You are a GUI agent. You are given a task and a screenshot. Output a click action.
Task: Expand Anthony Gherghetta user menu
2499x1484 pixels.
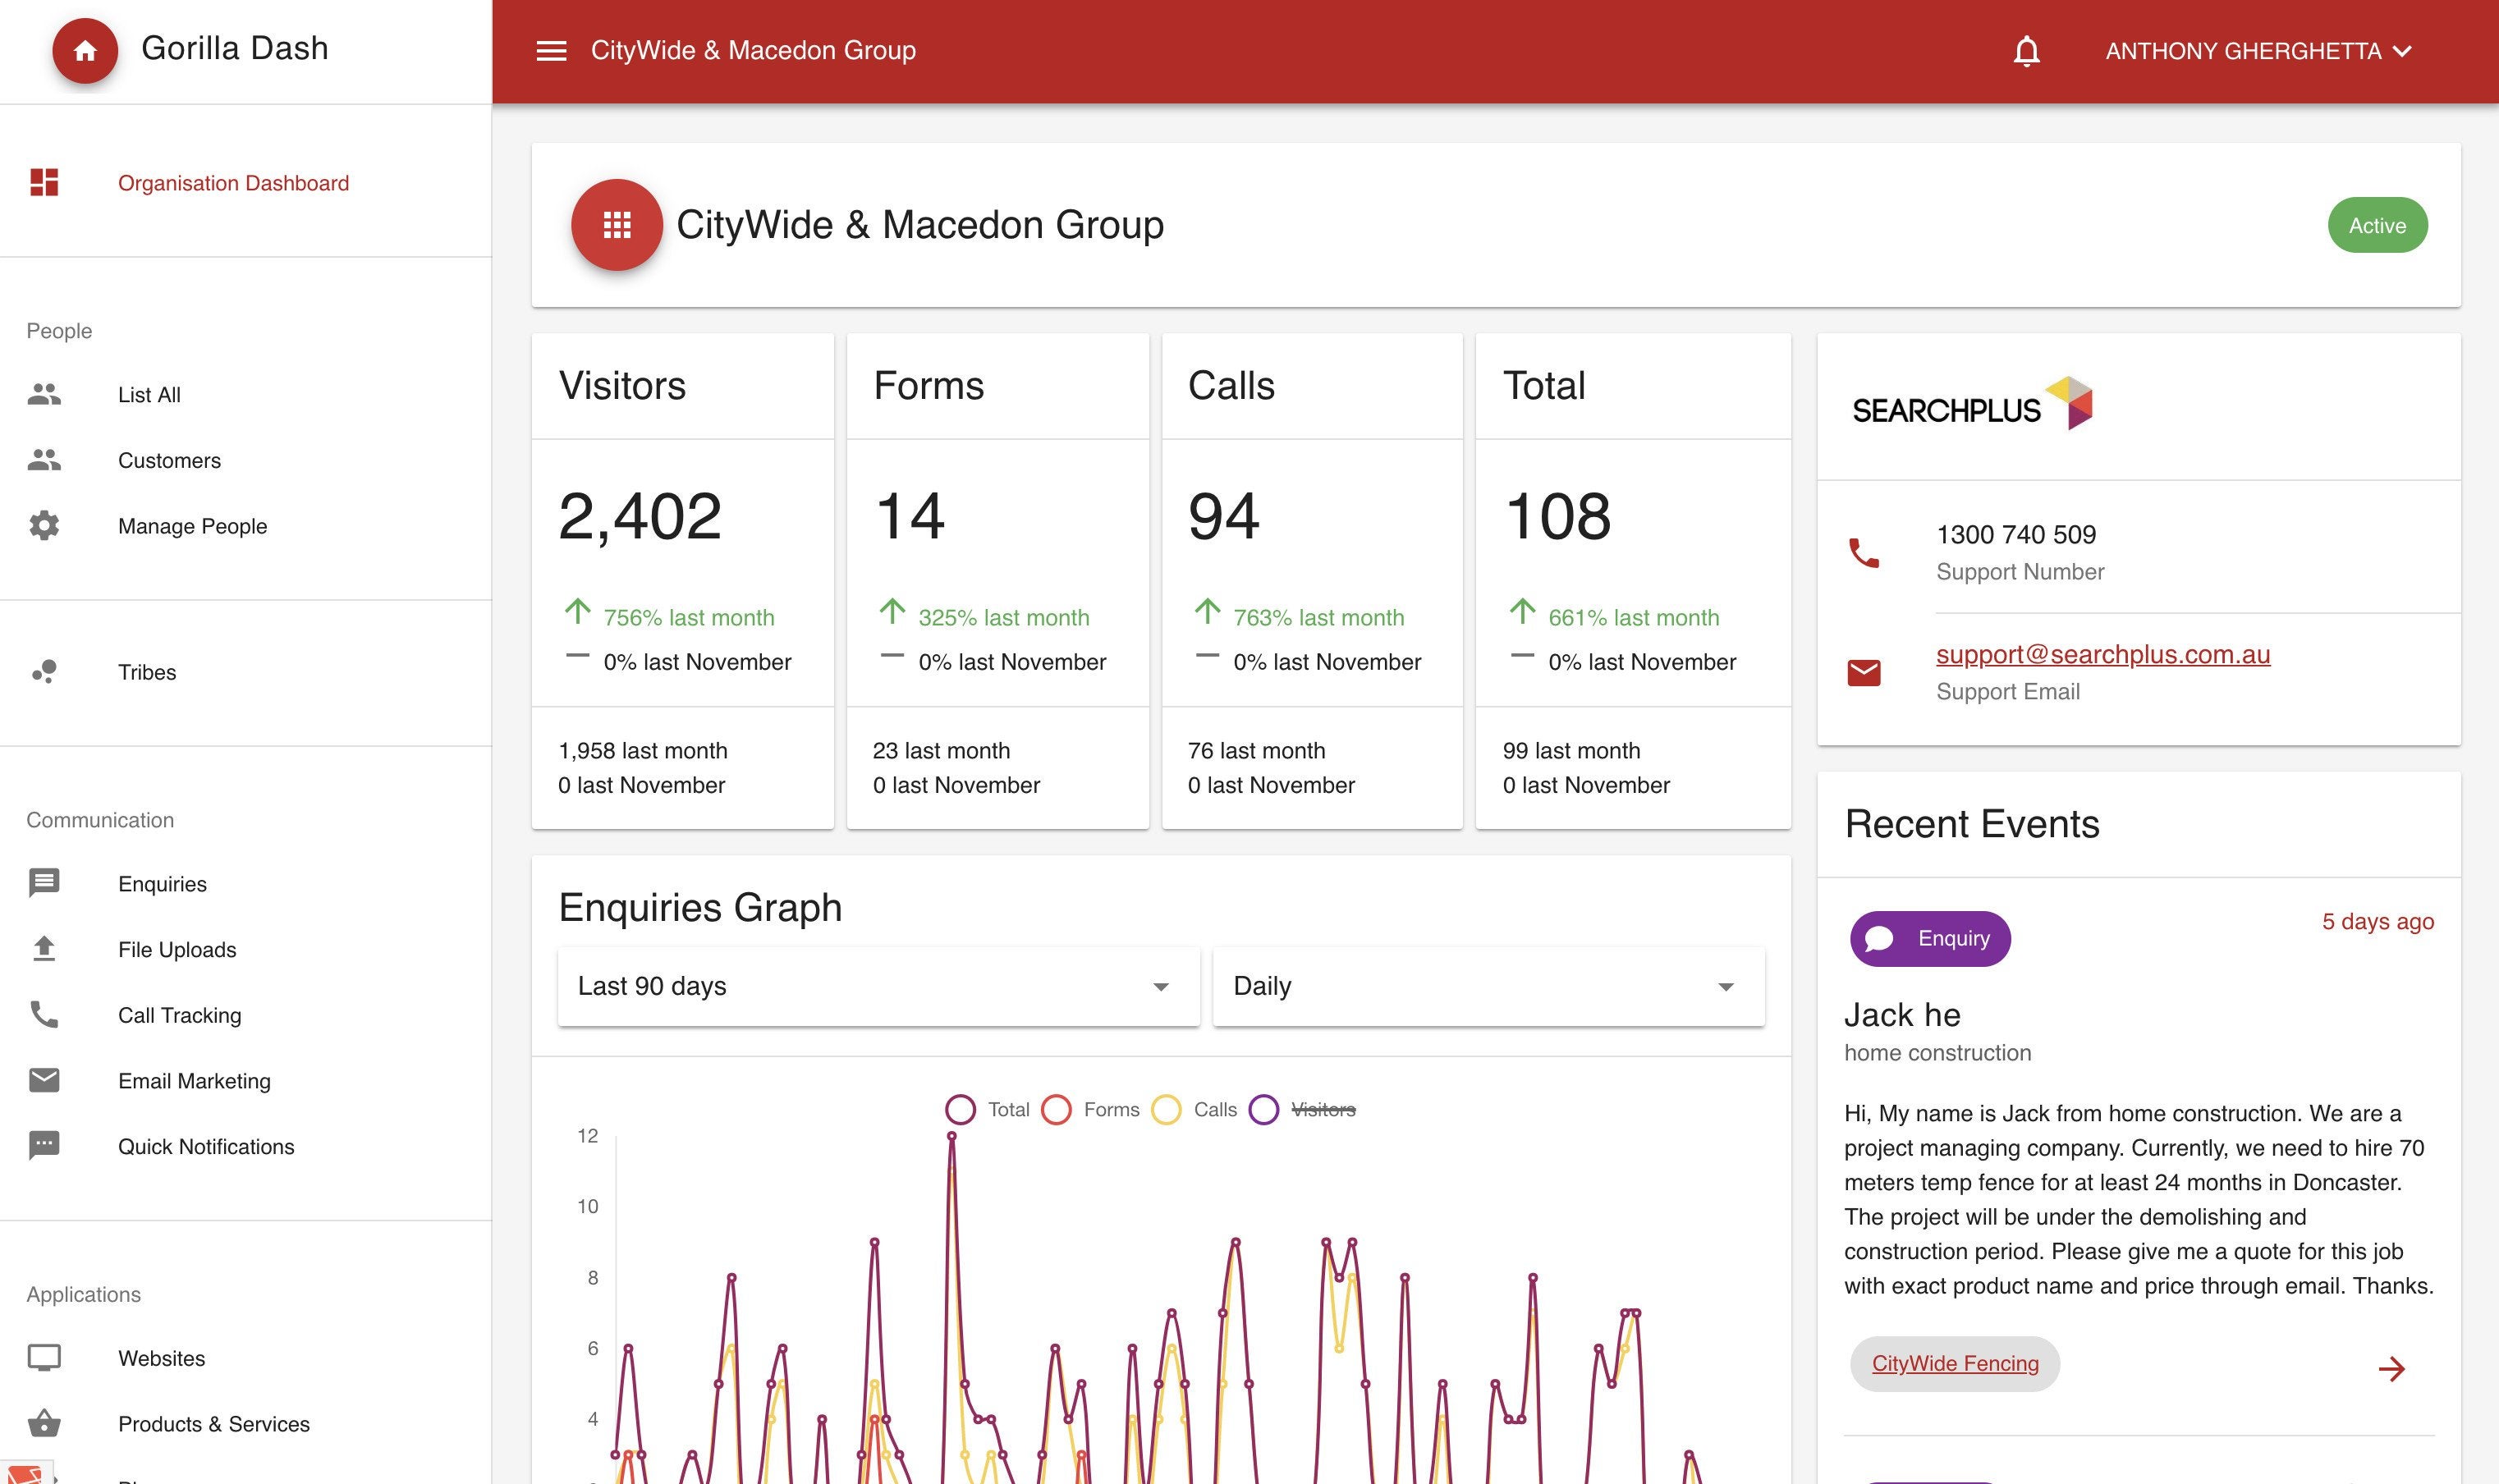tap(2258, 51)
